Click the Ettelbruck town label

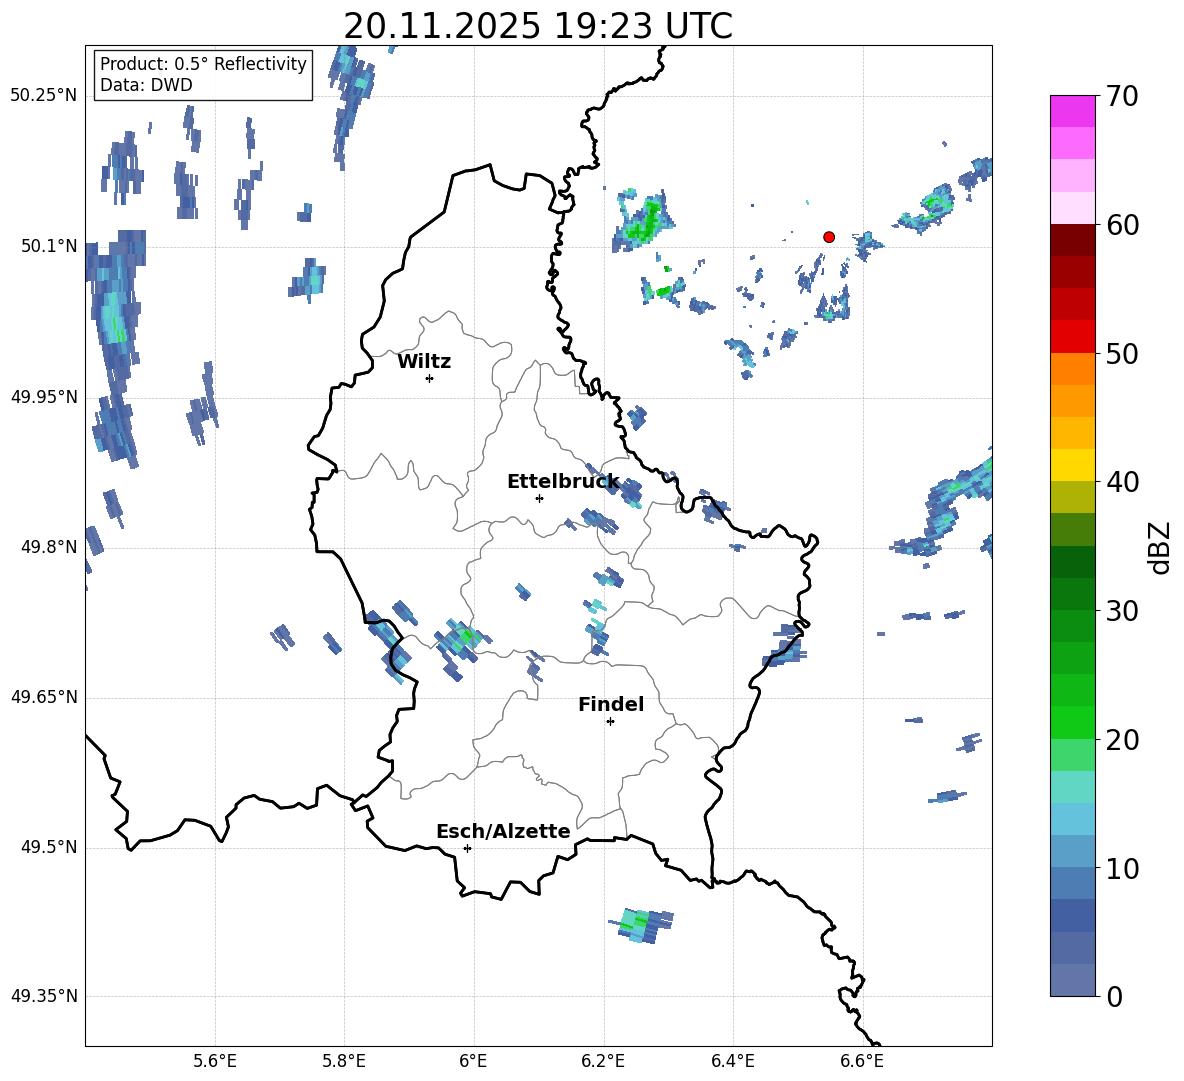click(x=563, y=481)
